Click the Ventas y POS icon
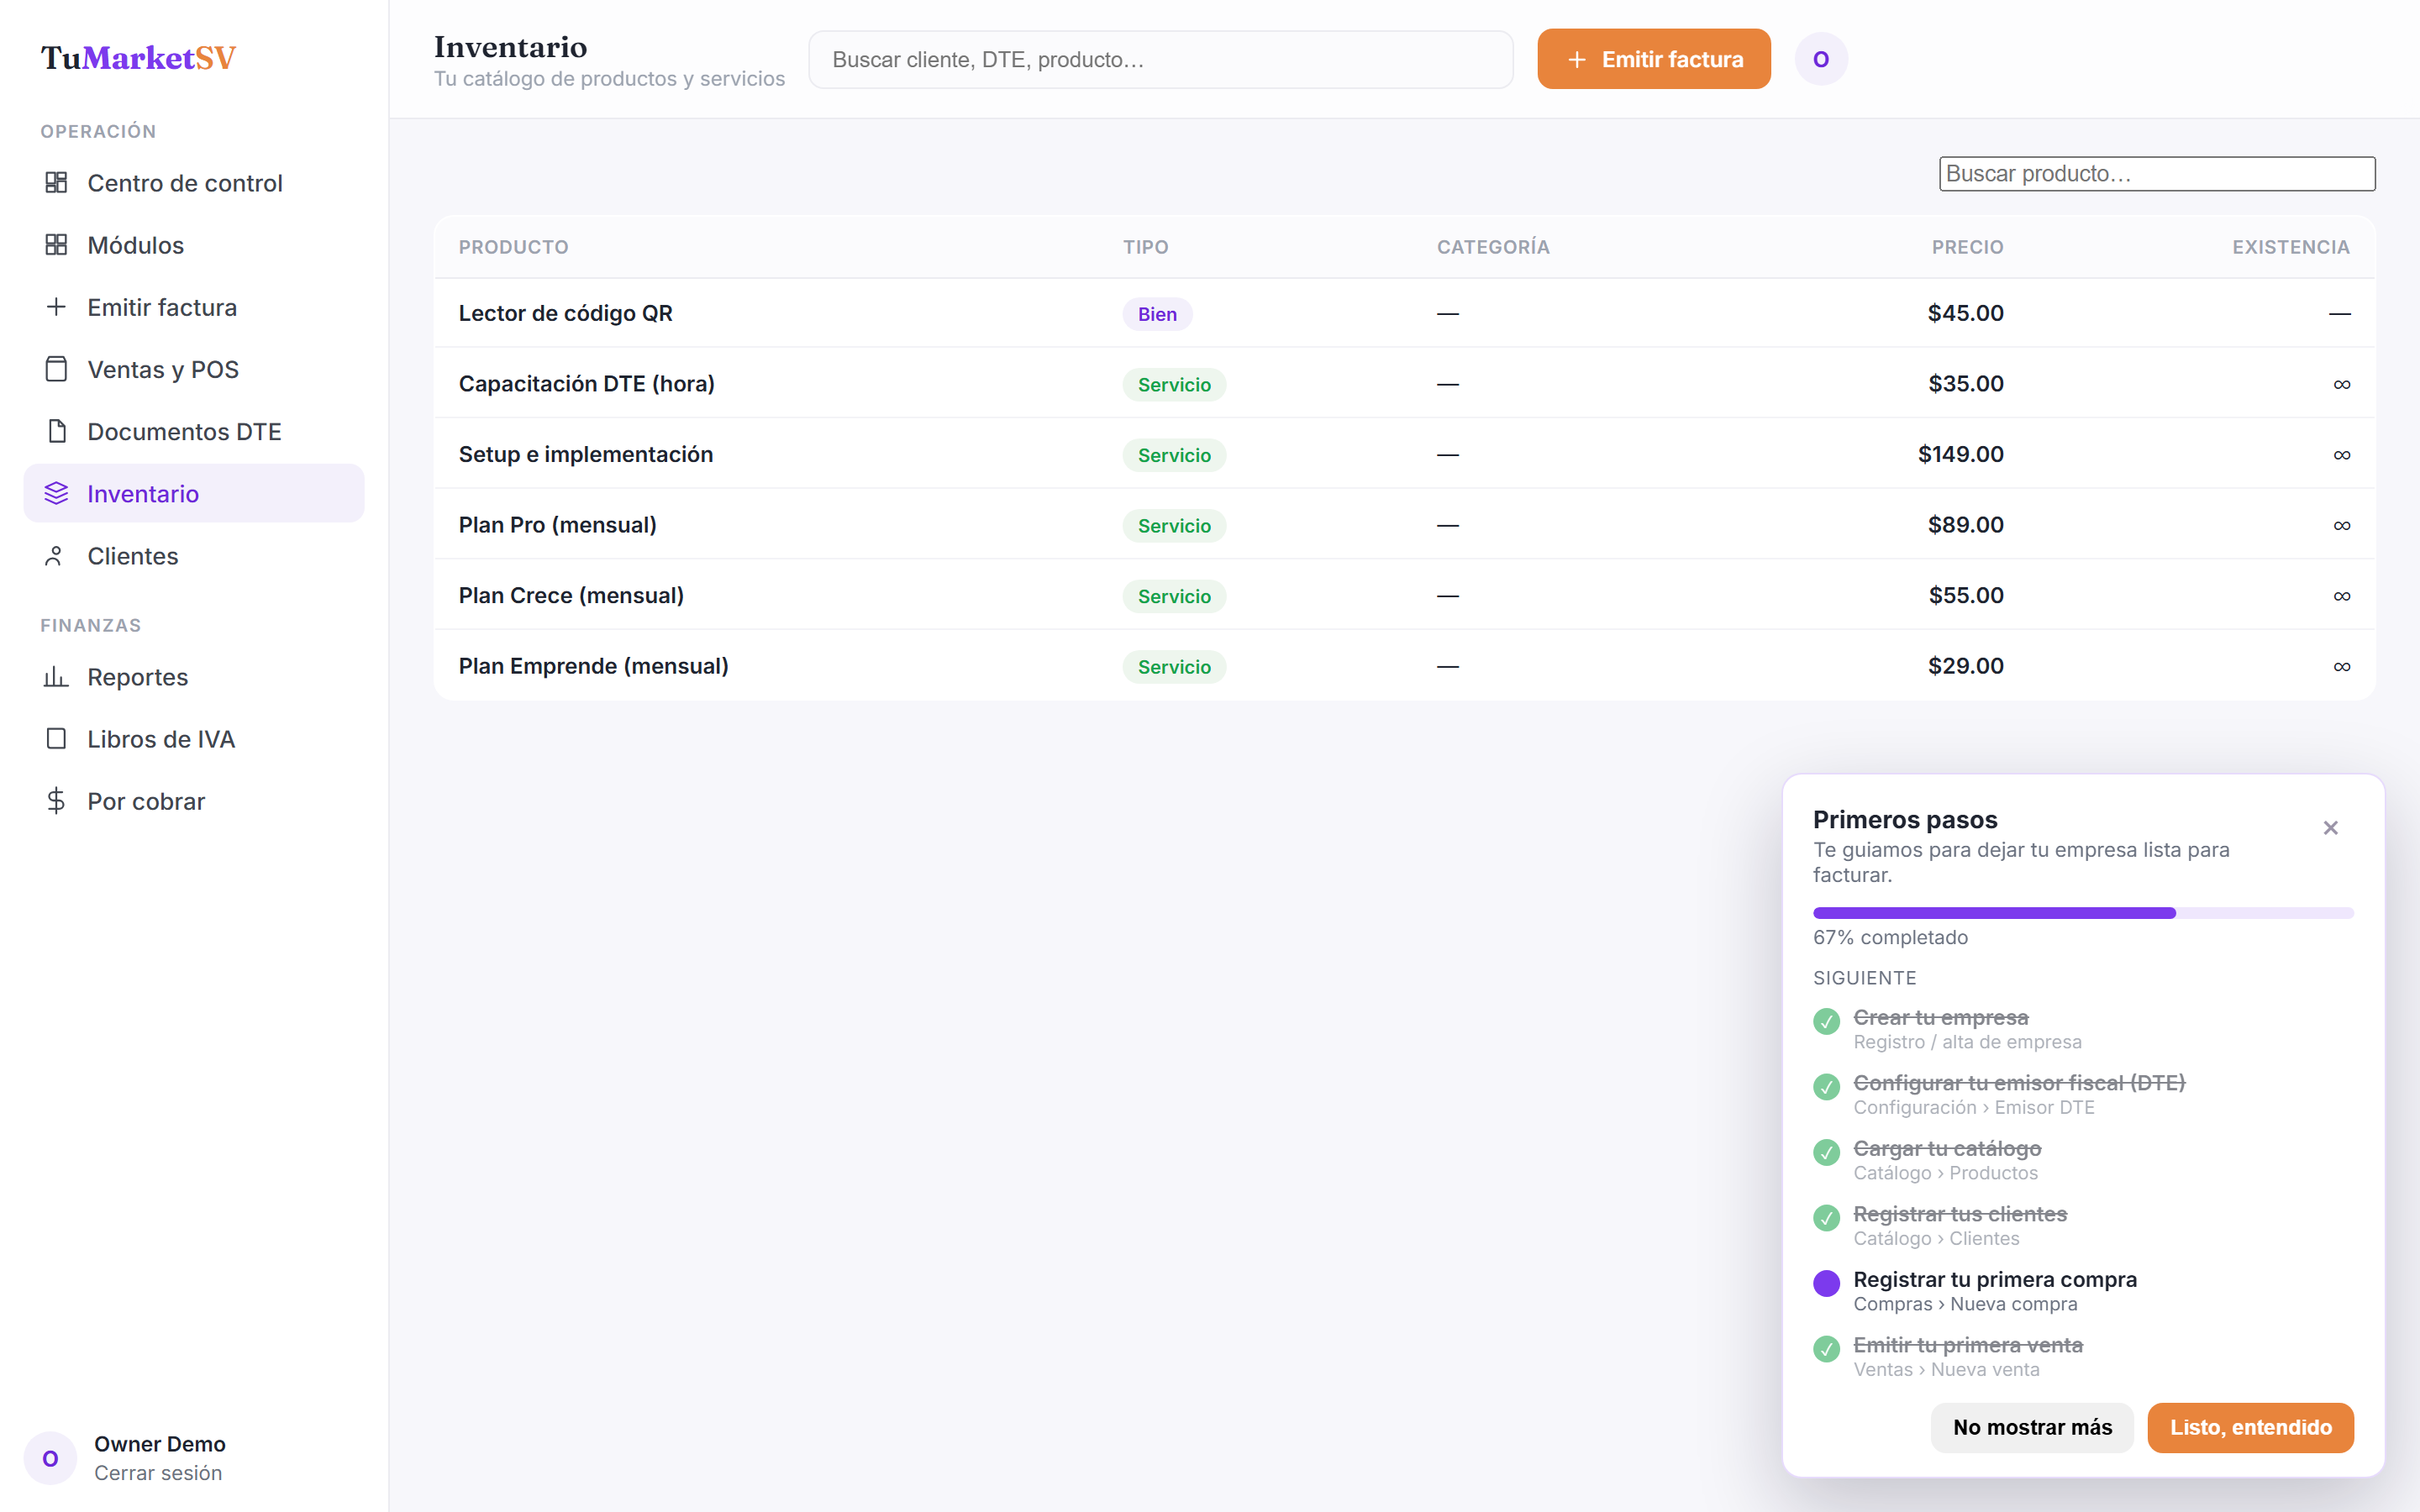 [56, 369]
